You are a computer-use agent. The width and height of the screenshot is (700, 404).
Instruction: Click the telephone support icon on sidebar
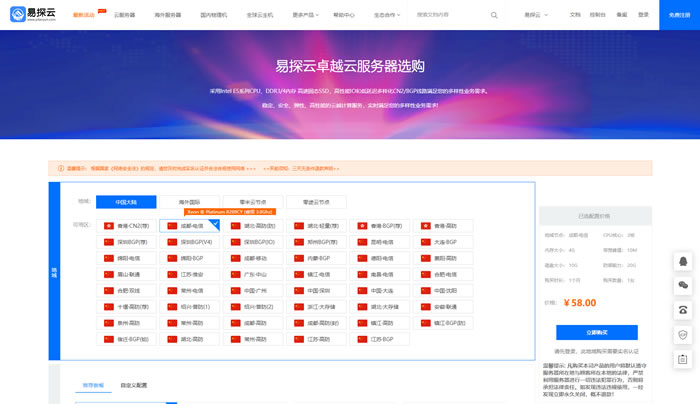(683, 308)
